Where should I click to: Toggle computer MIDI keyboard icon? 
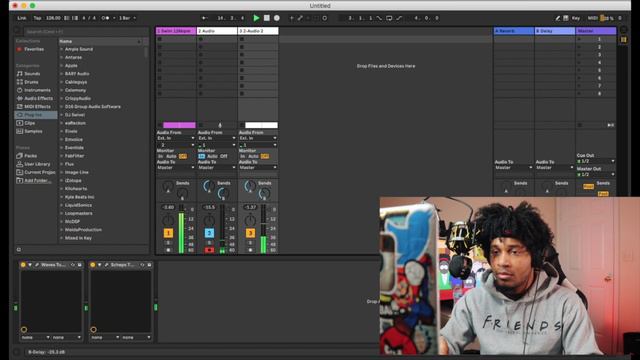coord(566,18)
